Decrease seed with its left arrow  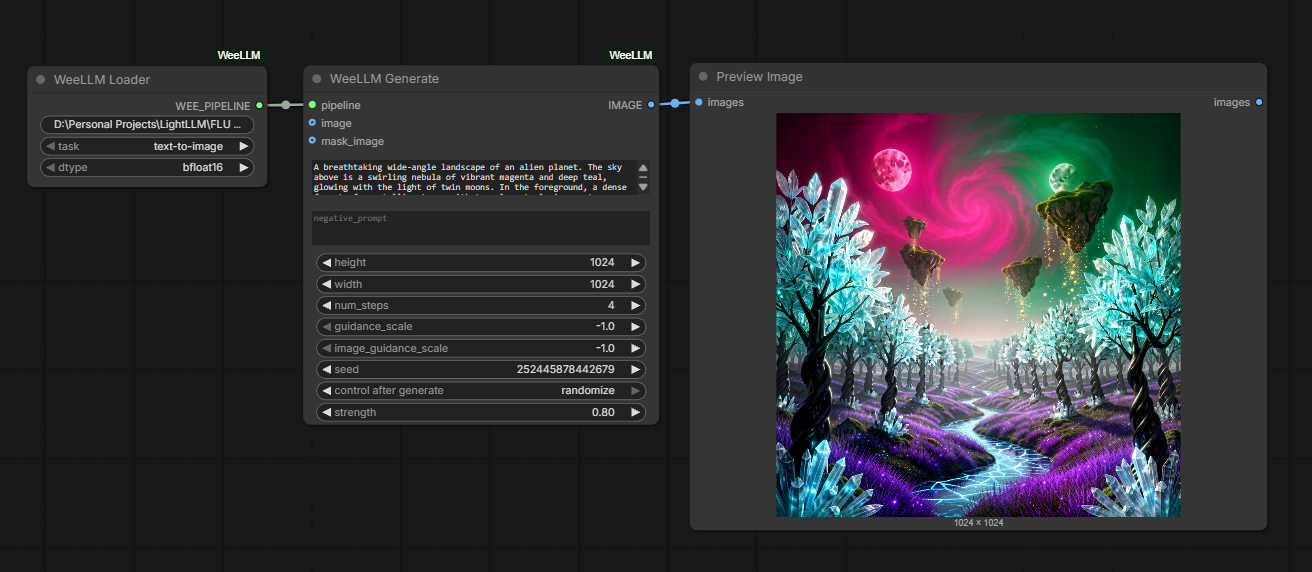coord(325,370)
